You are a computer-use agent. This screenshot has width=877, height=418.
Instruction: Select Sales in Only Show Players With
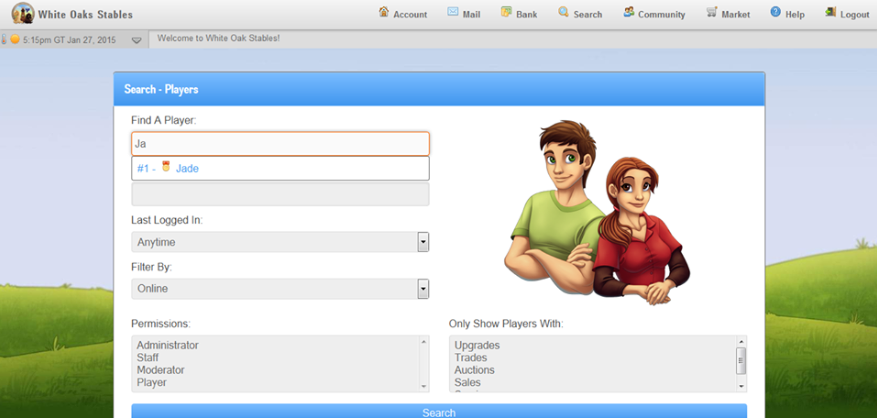click(468, 382)
